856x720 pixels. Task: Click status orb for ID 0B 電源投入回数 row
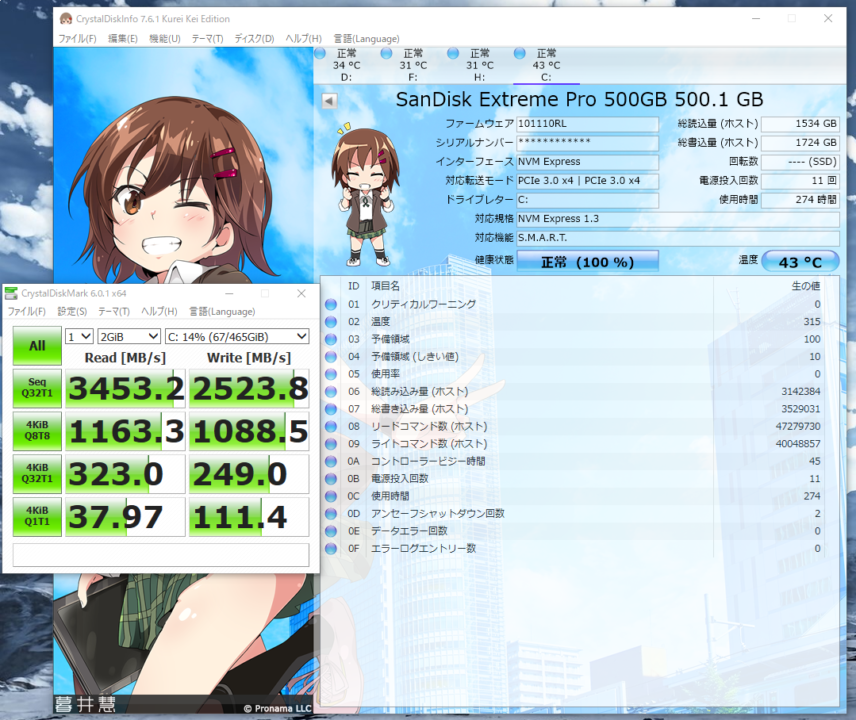point(331,479)
